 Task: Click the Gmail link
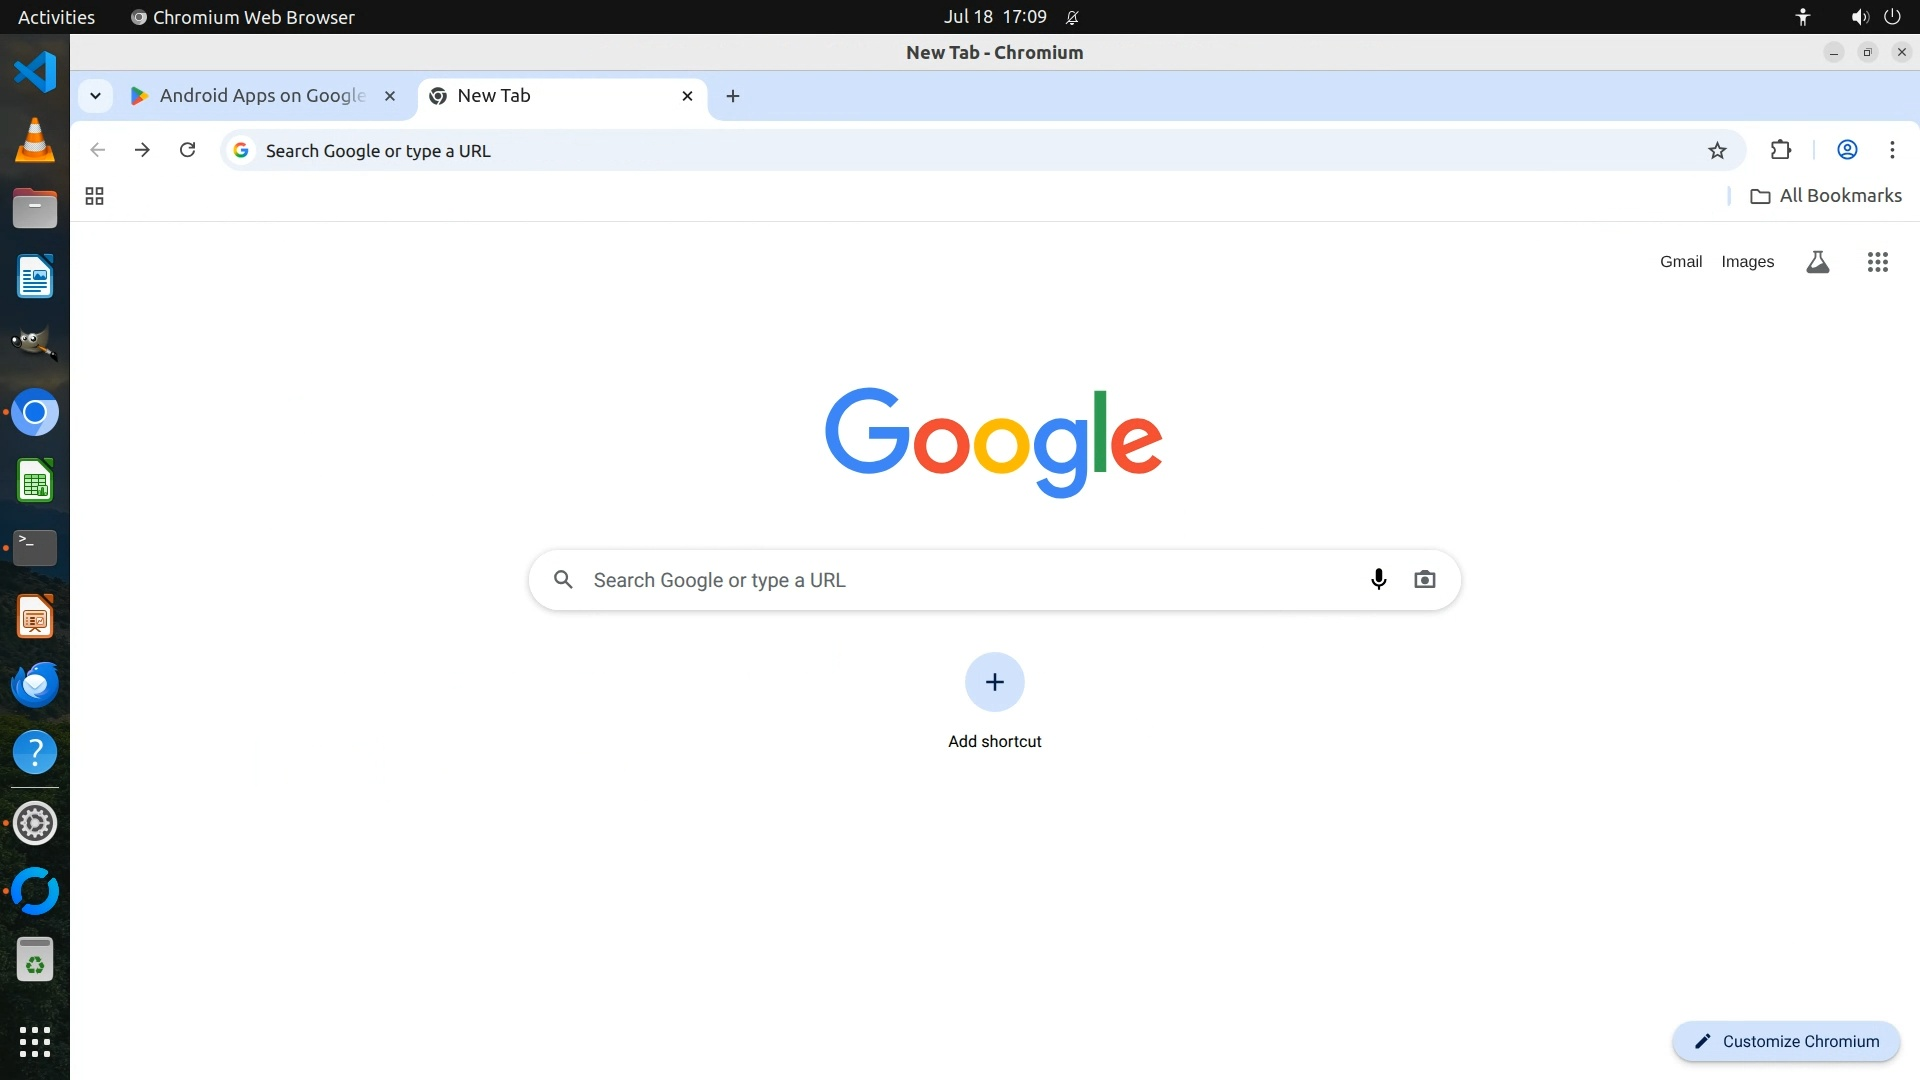point(1680,262)
